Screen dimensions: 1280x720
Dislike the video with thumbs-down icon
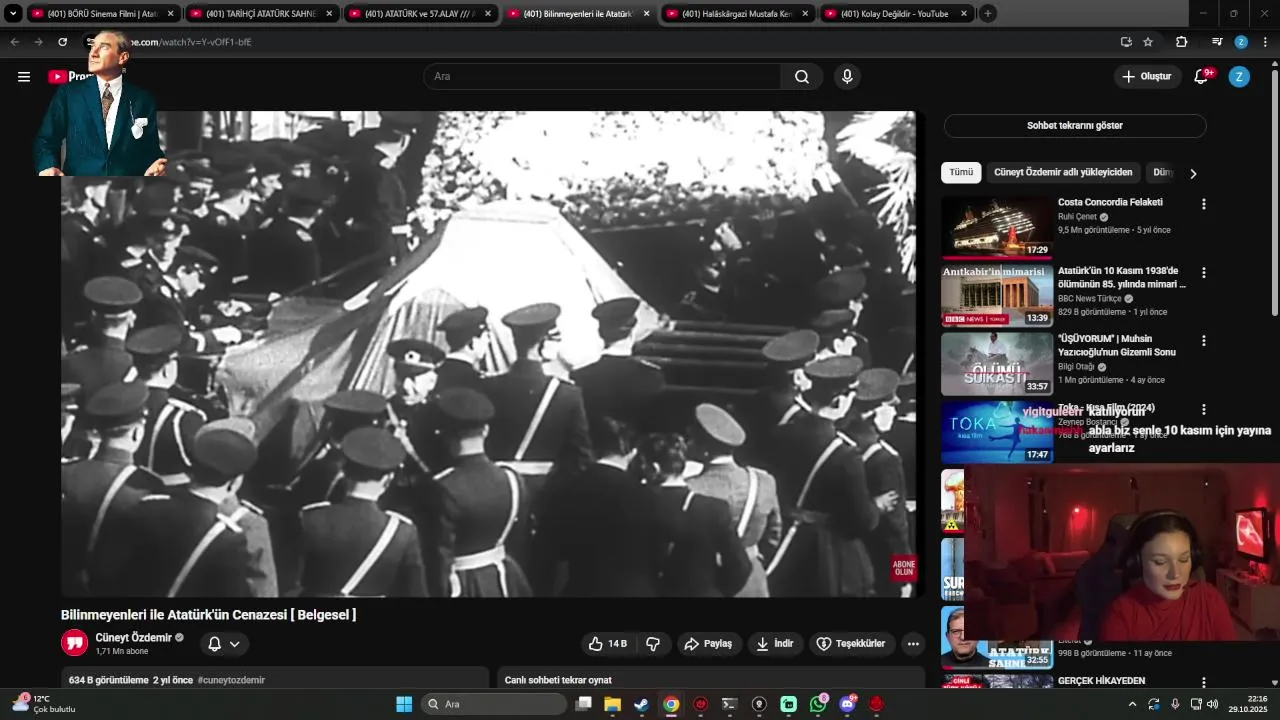coord(653,644)
